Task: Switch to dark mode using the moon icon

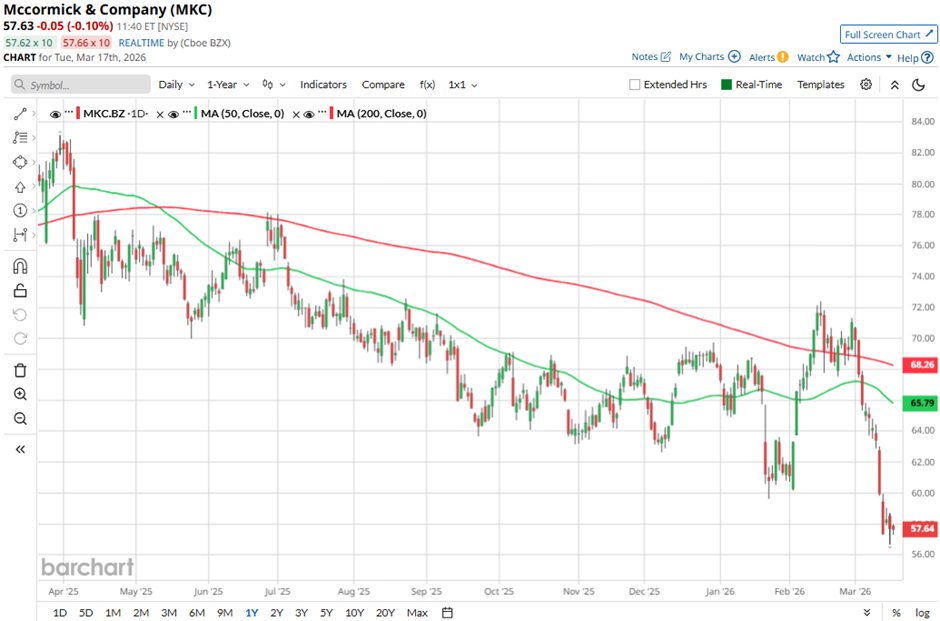Action: coord(918,85)
